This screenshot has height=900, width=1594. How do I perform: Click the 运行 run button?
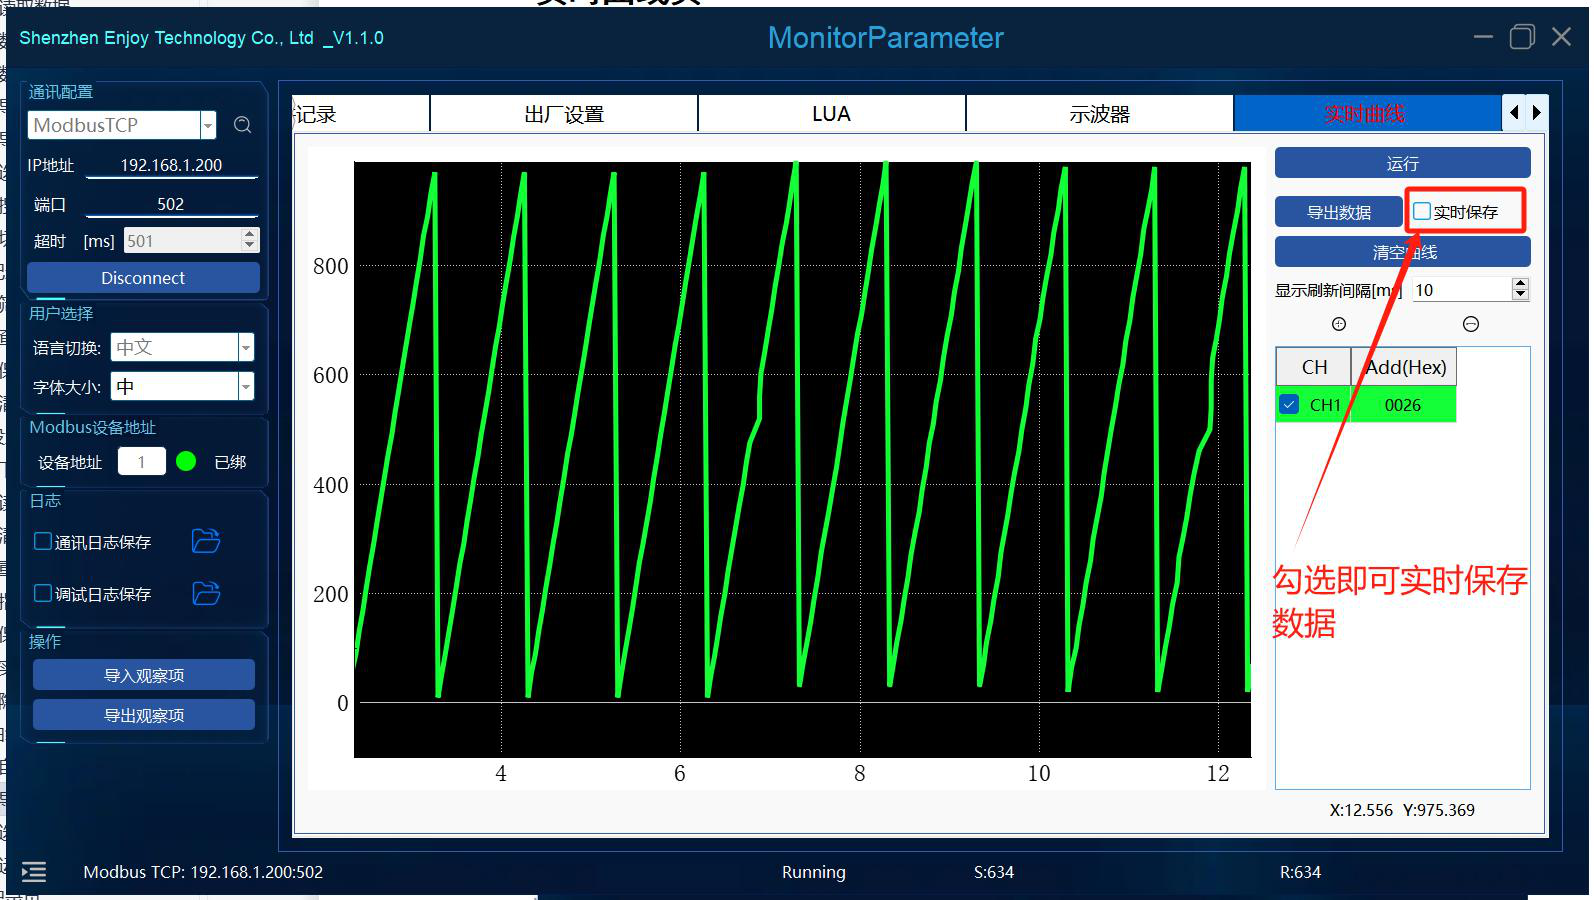(x=1402, y=163)
